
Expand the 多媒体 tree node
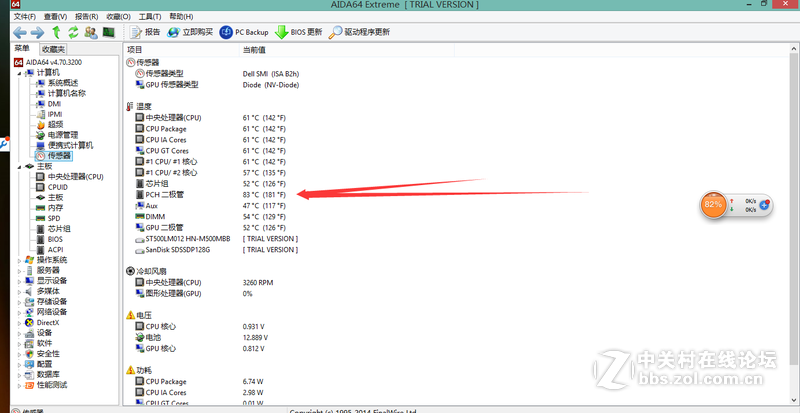point(19,291)
